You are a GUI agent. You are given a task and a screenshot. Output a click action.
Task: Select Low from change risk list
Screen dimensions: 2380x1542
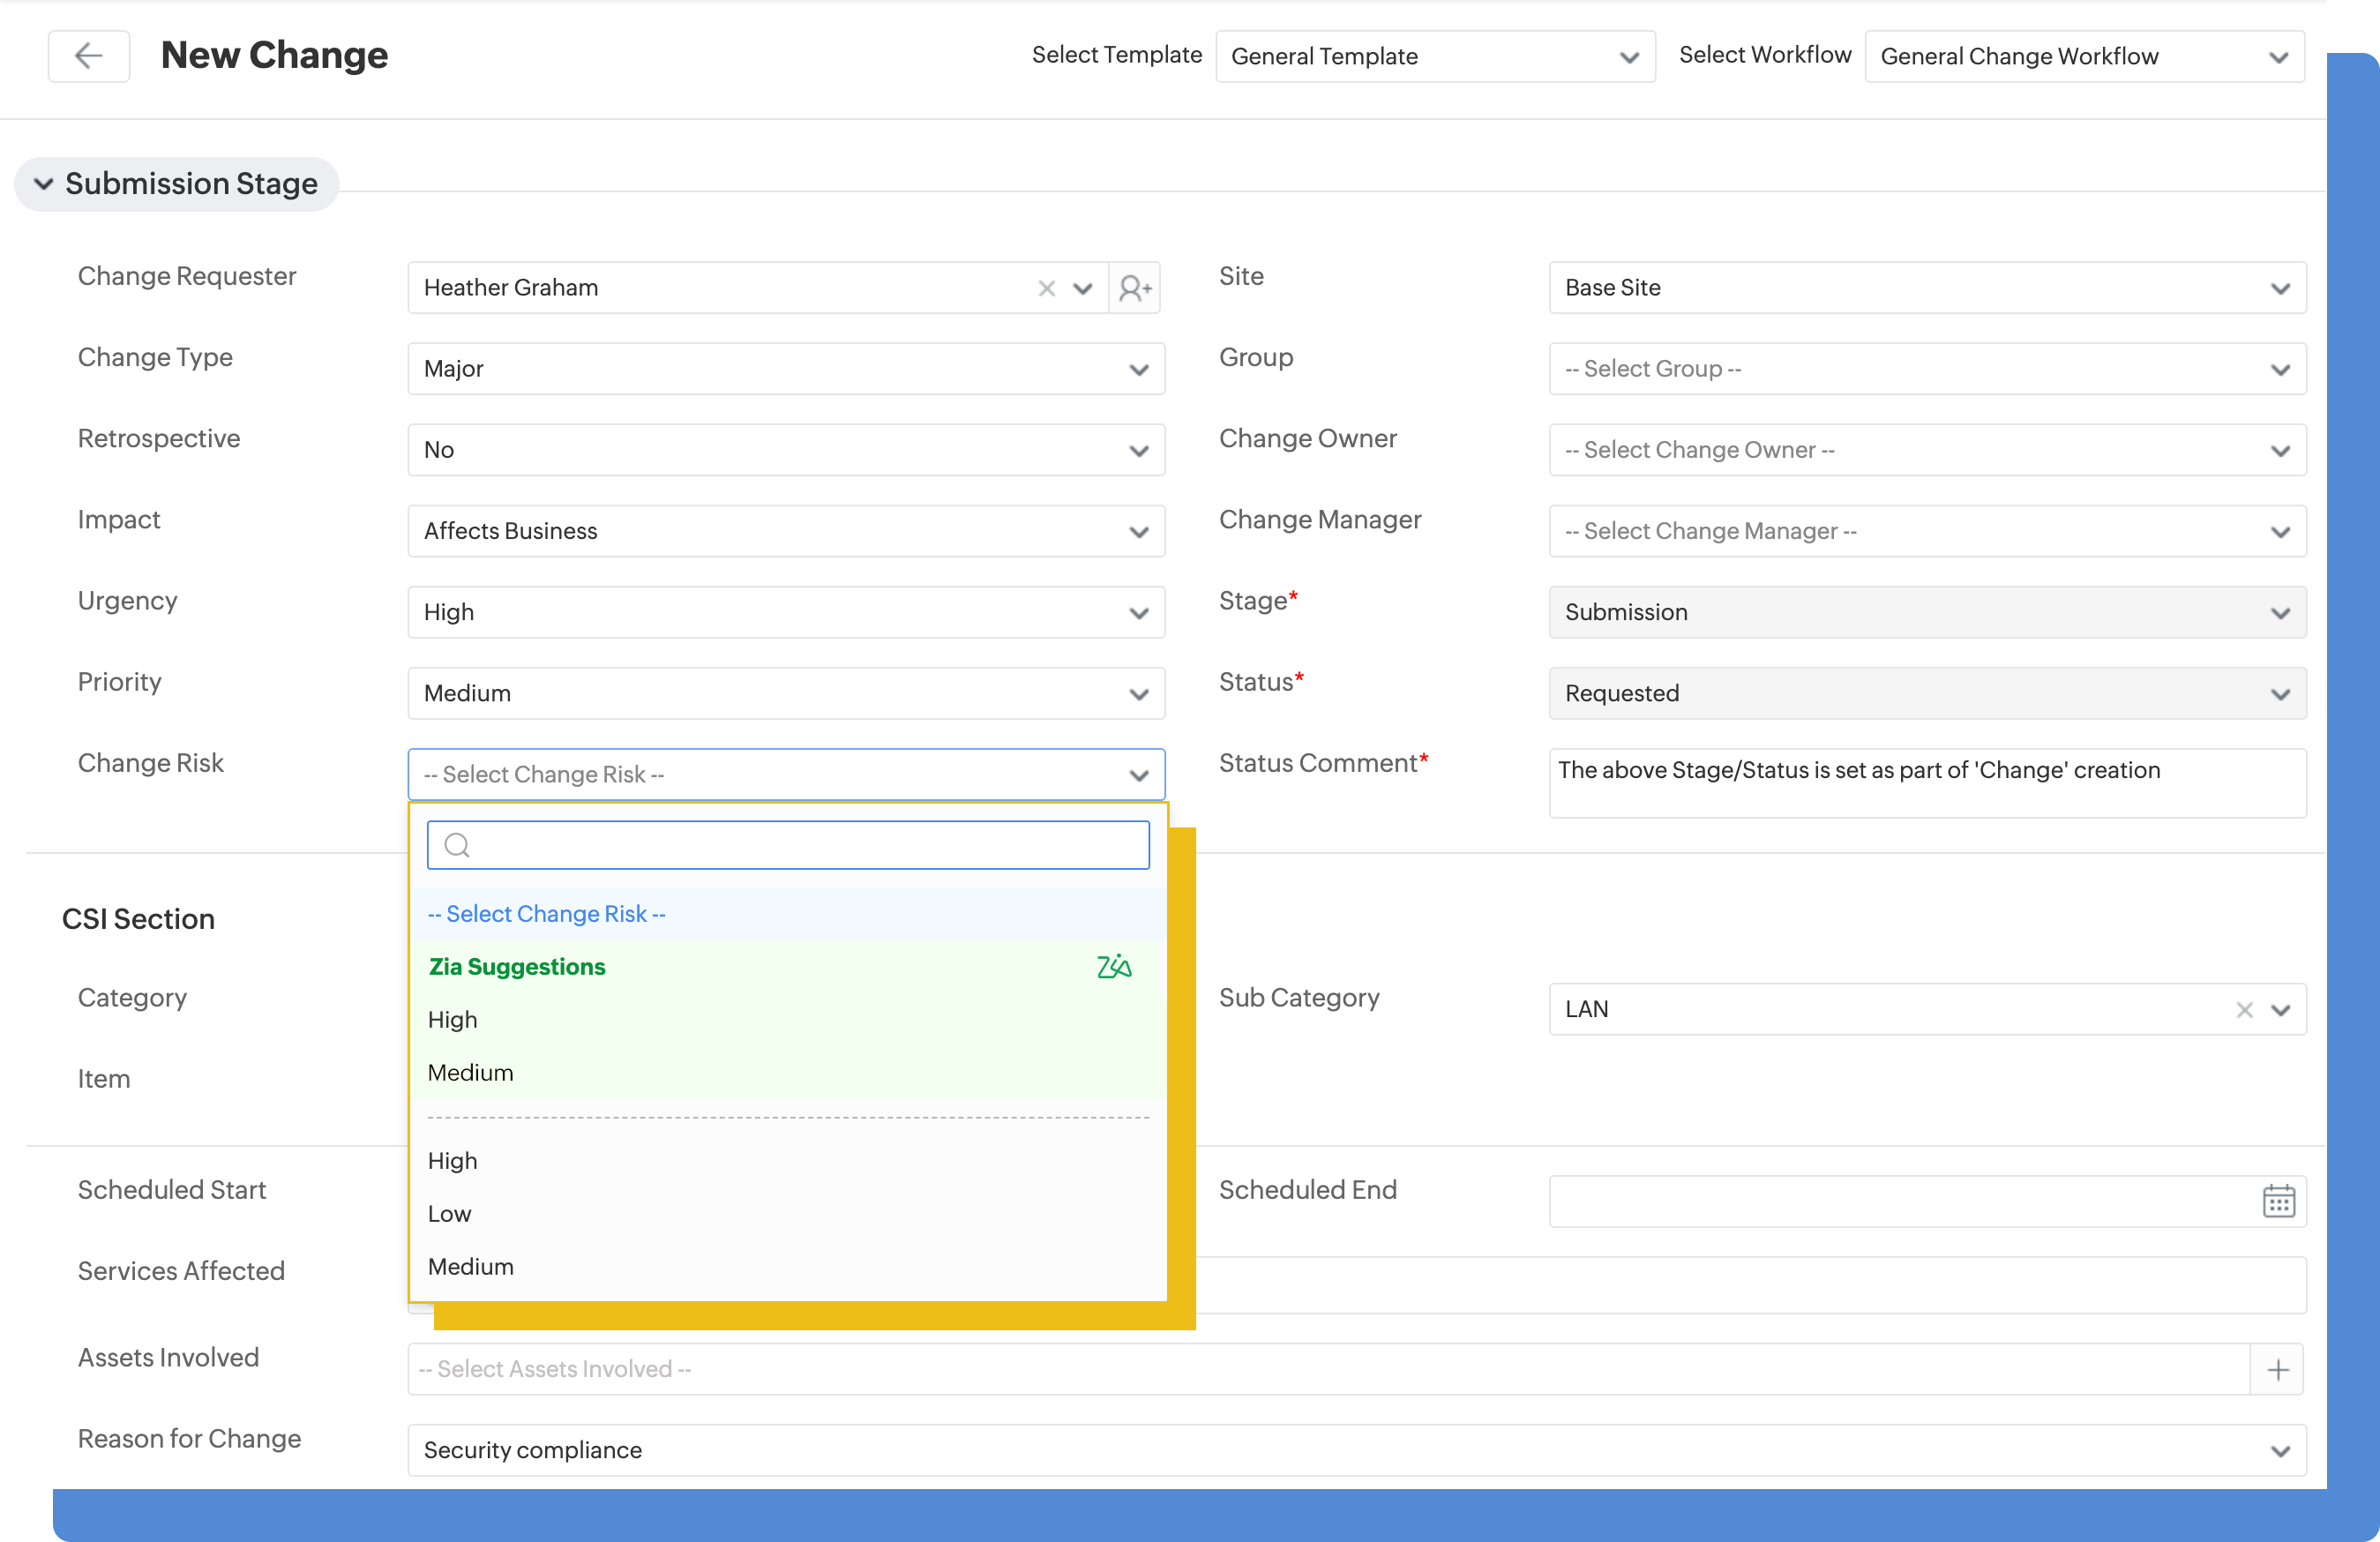pyautogui.click(x=450, y=1214)
